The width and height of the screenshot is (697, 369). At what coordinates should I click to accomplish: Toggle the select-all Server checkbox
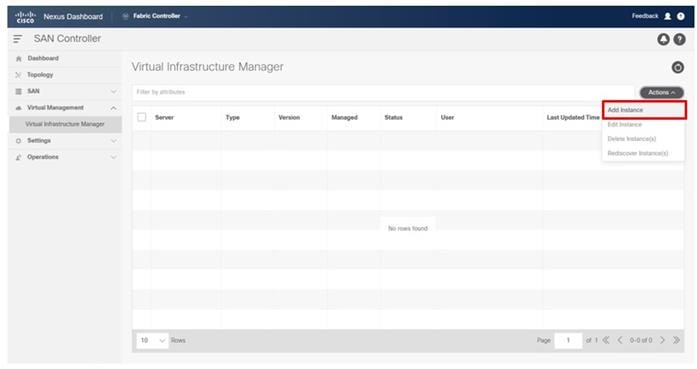pos(142,117)
